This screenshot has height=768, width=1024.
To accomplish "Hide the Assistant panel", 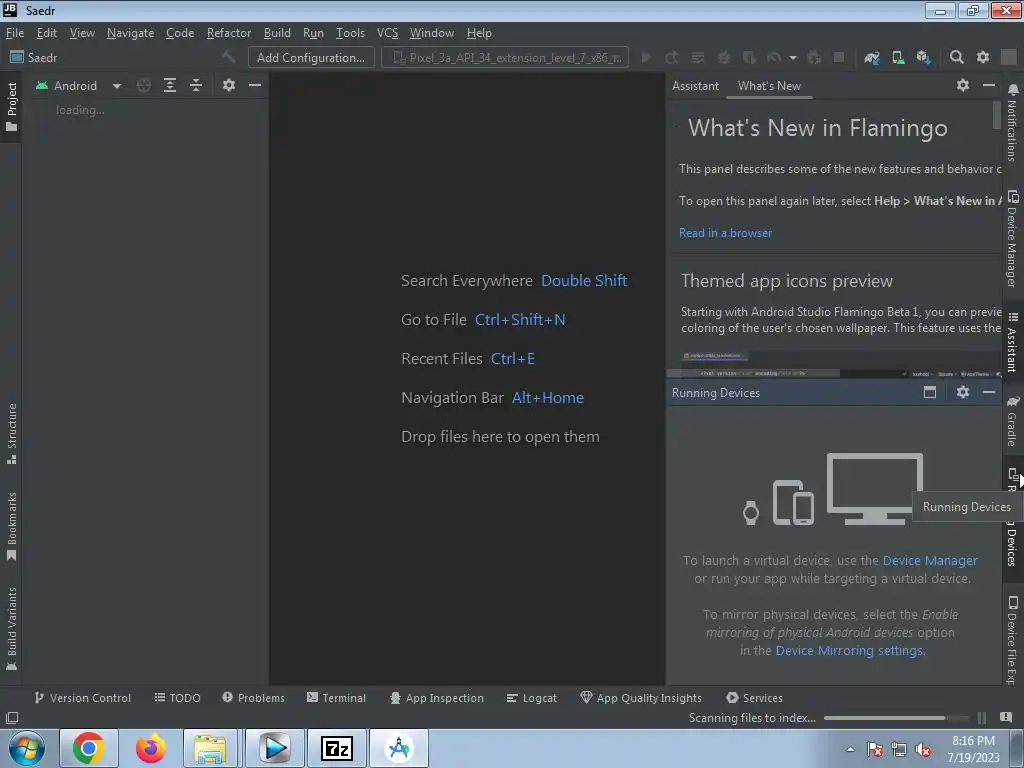I will 989,86.
